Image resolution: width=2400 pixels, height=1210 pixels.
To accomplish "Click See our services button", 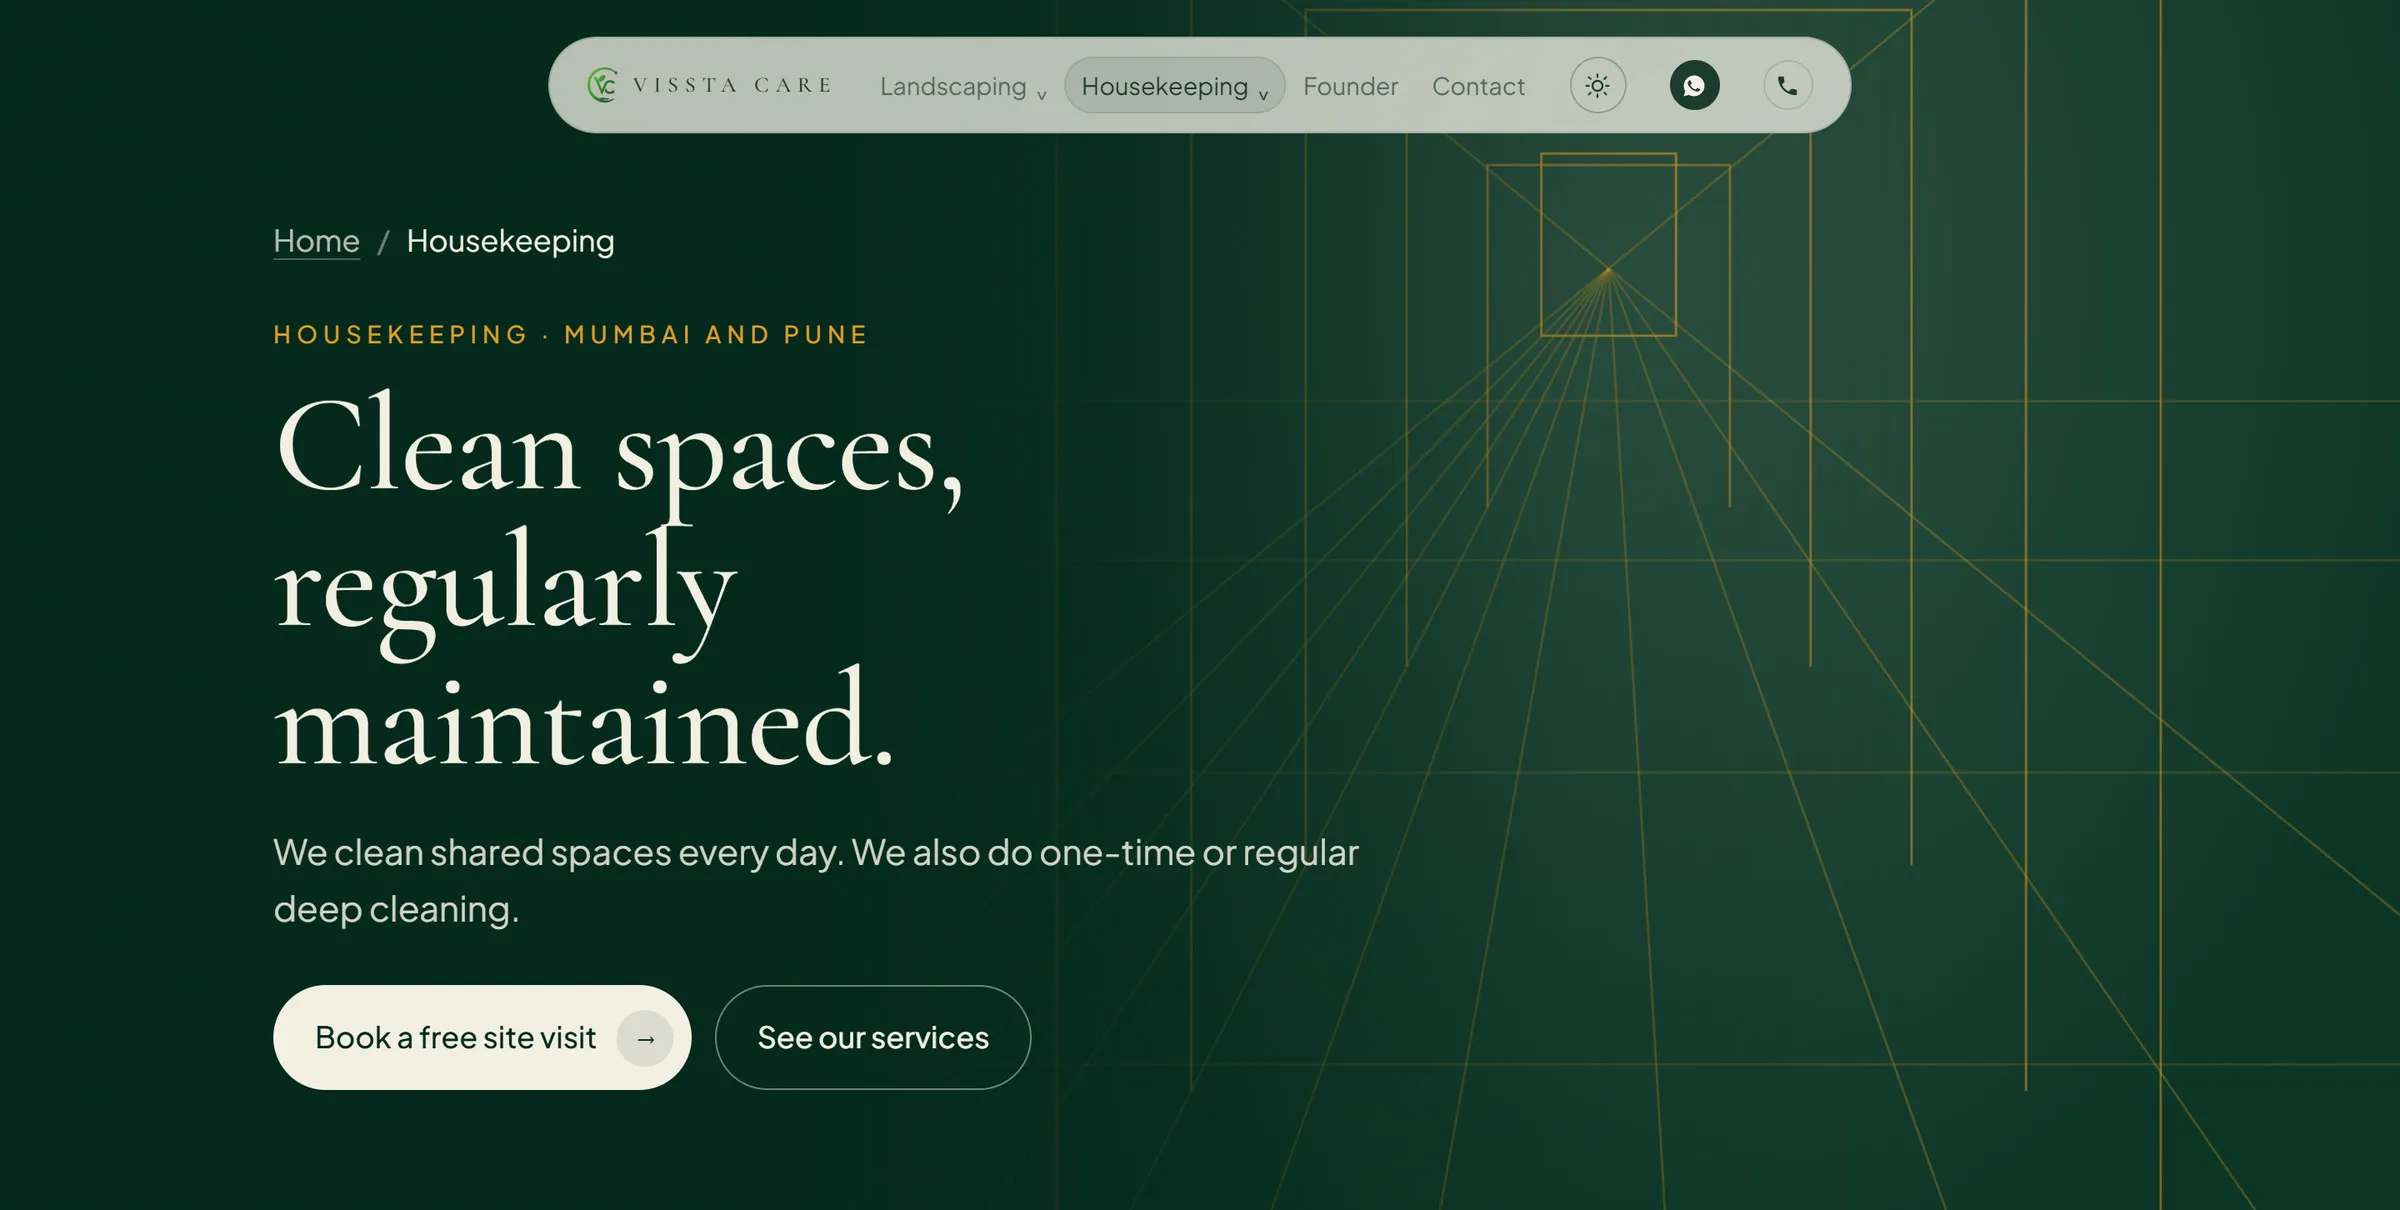I will point(873,1037).
